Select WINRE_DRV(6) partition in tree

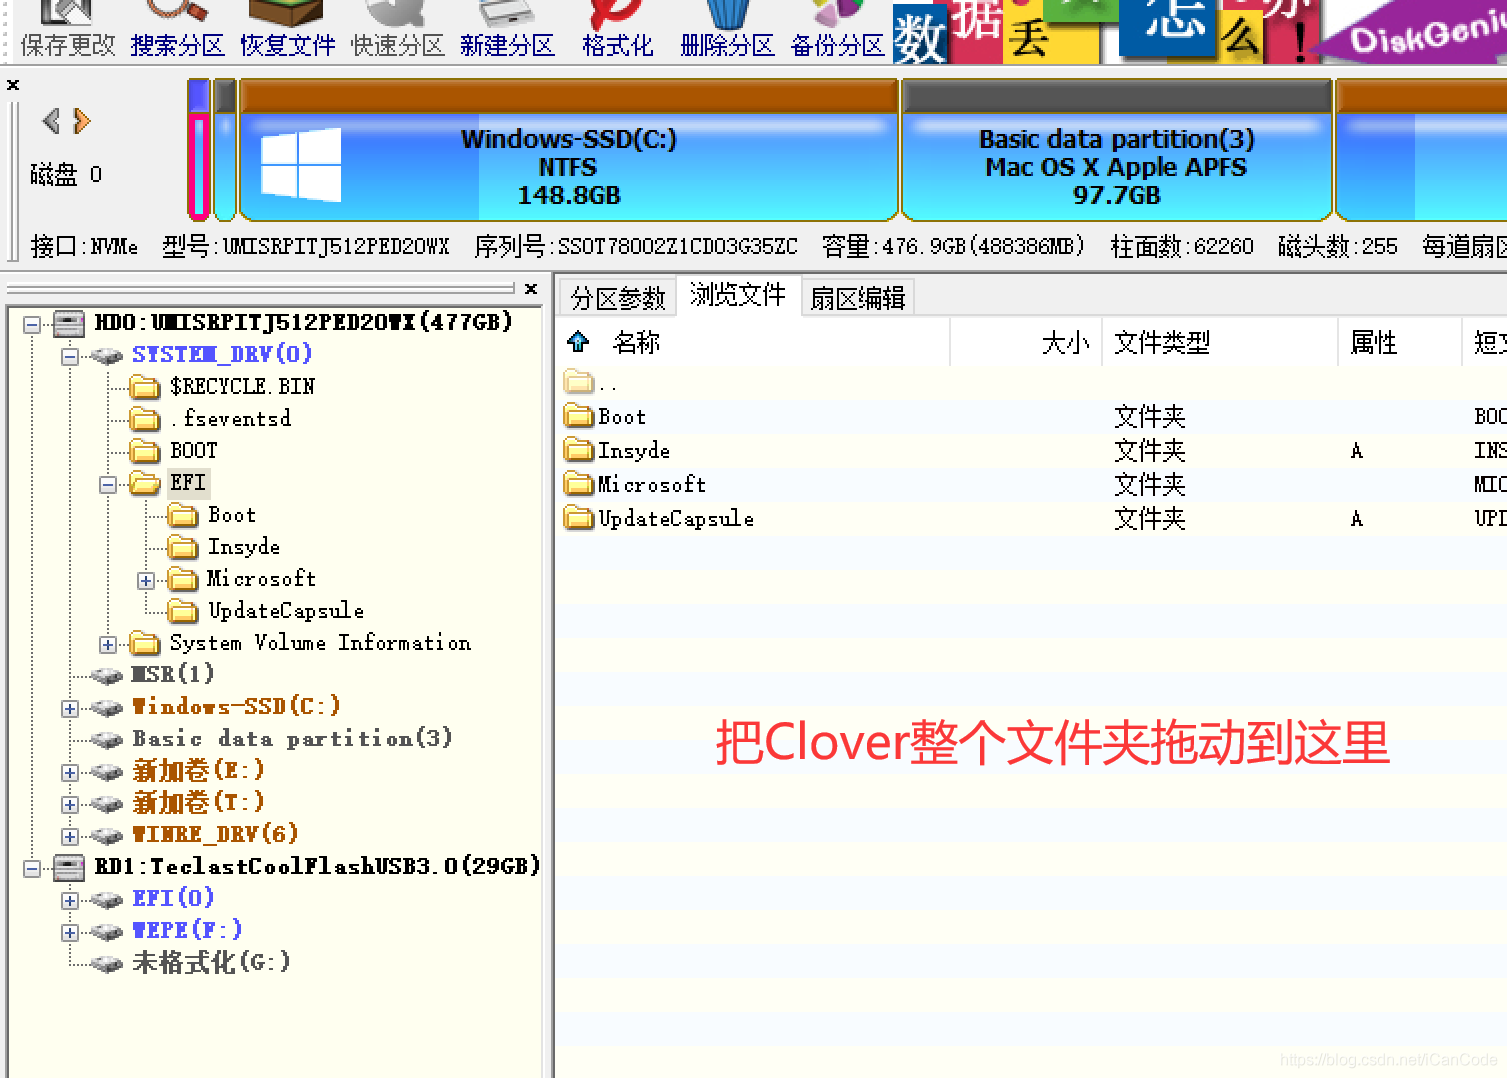tap(215, 834)
